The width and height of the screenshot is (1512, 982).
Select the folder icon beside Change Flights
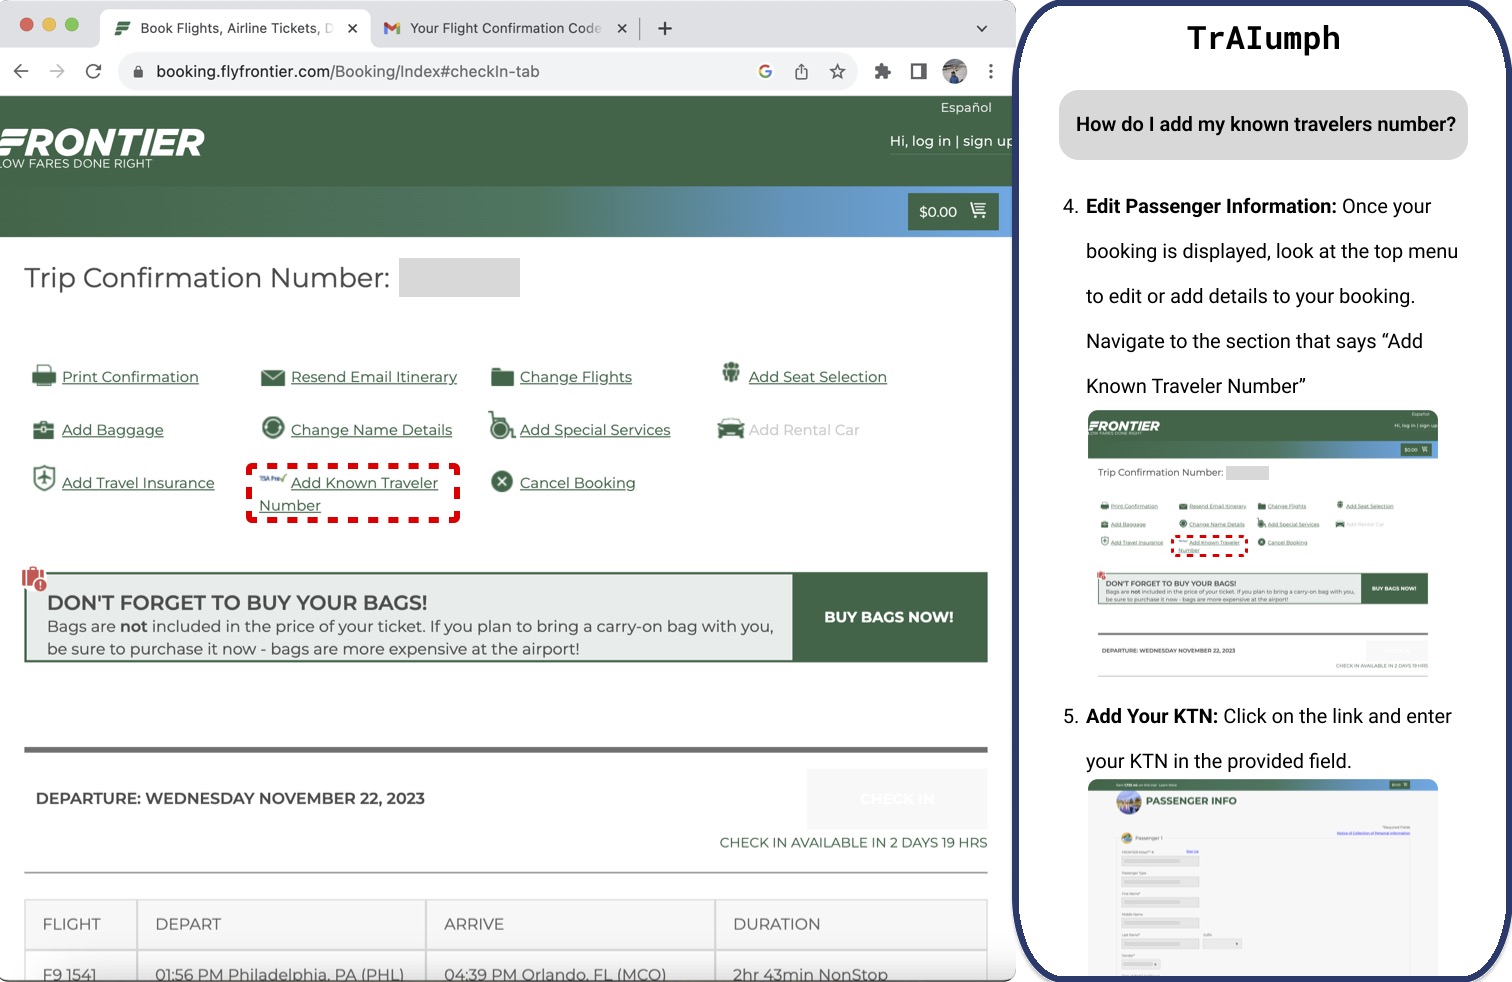pyautogui.click(x=502, y=377)
